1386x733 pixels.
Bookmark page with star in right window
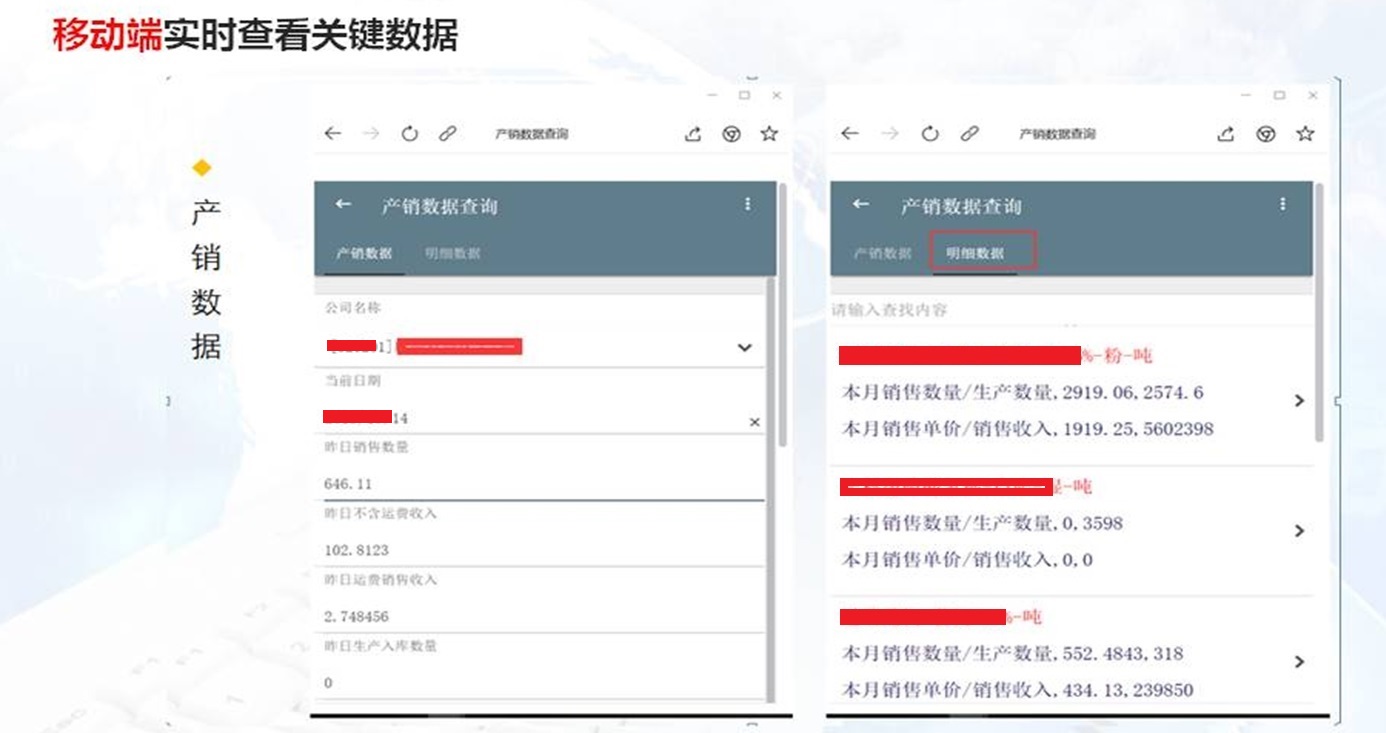pyautogui.click(x=1304, y=134)
